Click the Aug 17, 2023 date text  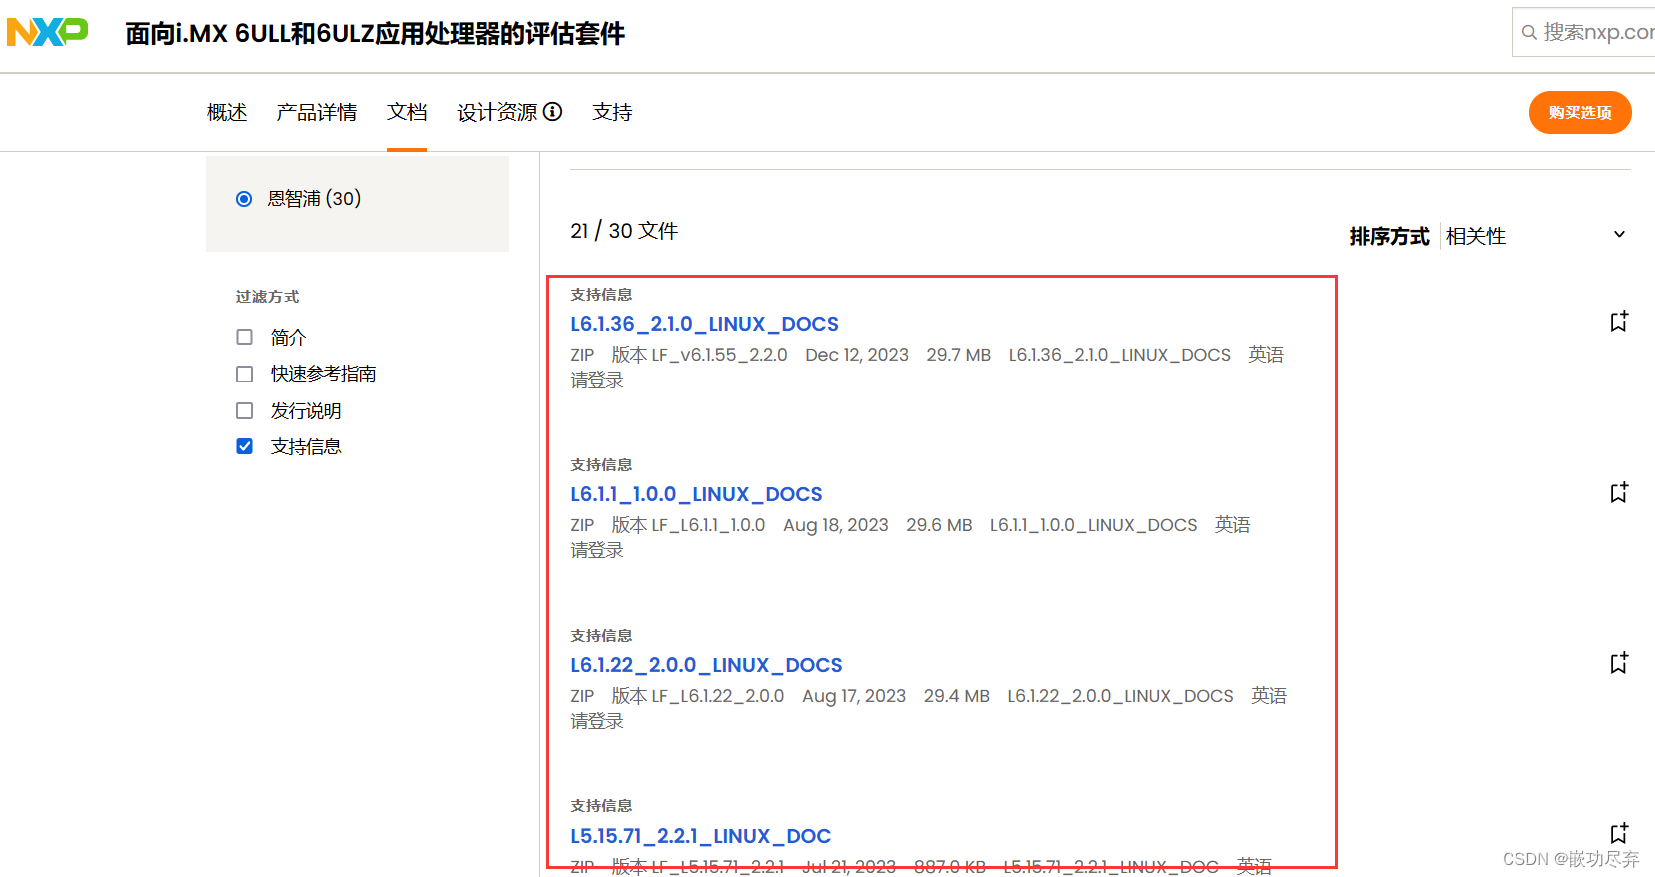pos(854,696)
